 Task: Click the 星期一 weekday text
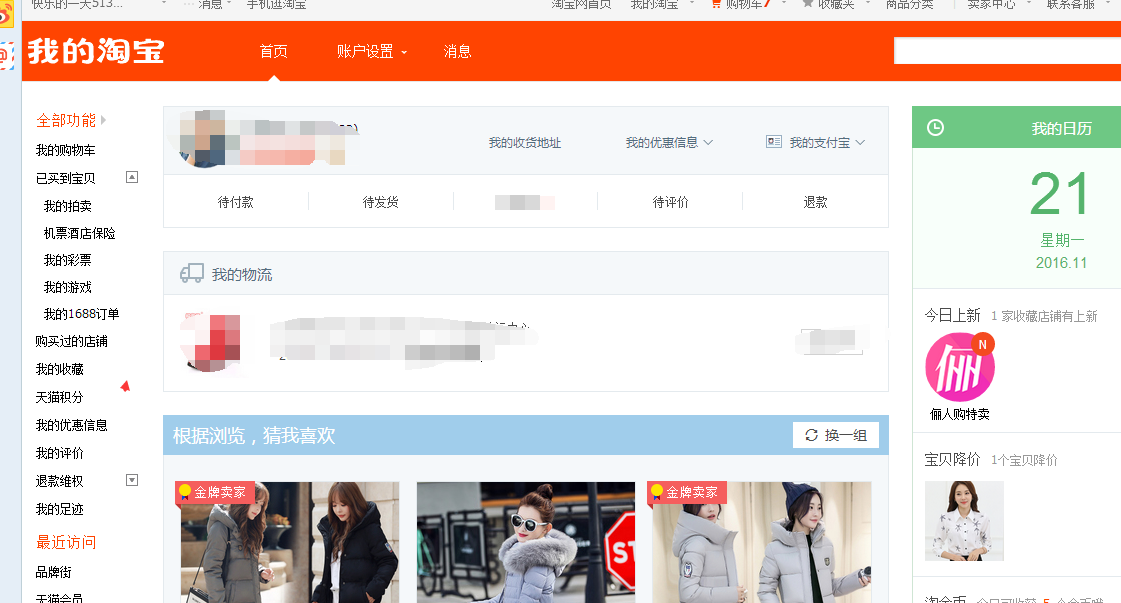click(x=1062, y=240)
